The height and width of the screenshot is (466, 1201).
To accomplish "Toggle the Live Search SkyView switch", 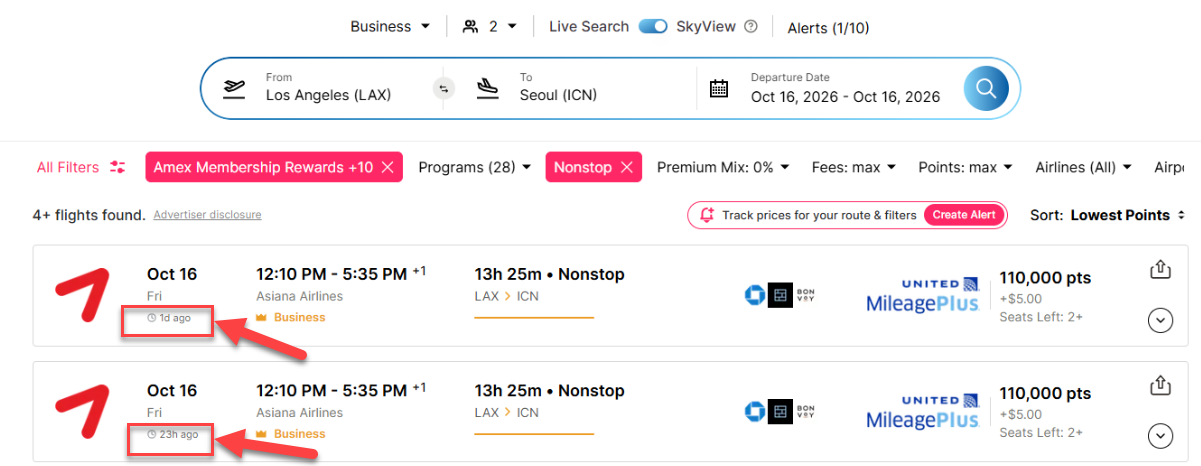I will coord(653,27).
